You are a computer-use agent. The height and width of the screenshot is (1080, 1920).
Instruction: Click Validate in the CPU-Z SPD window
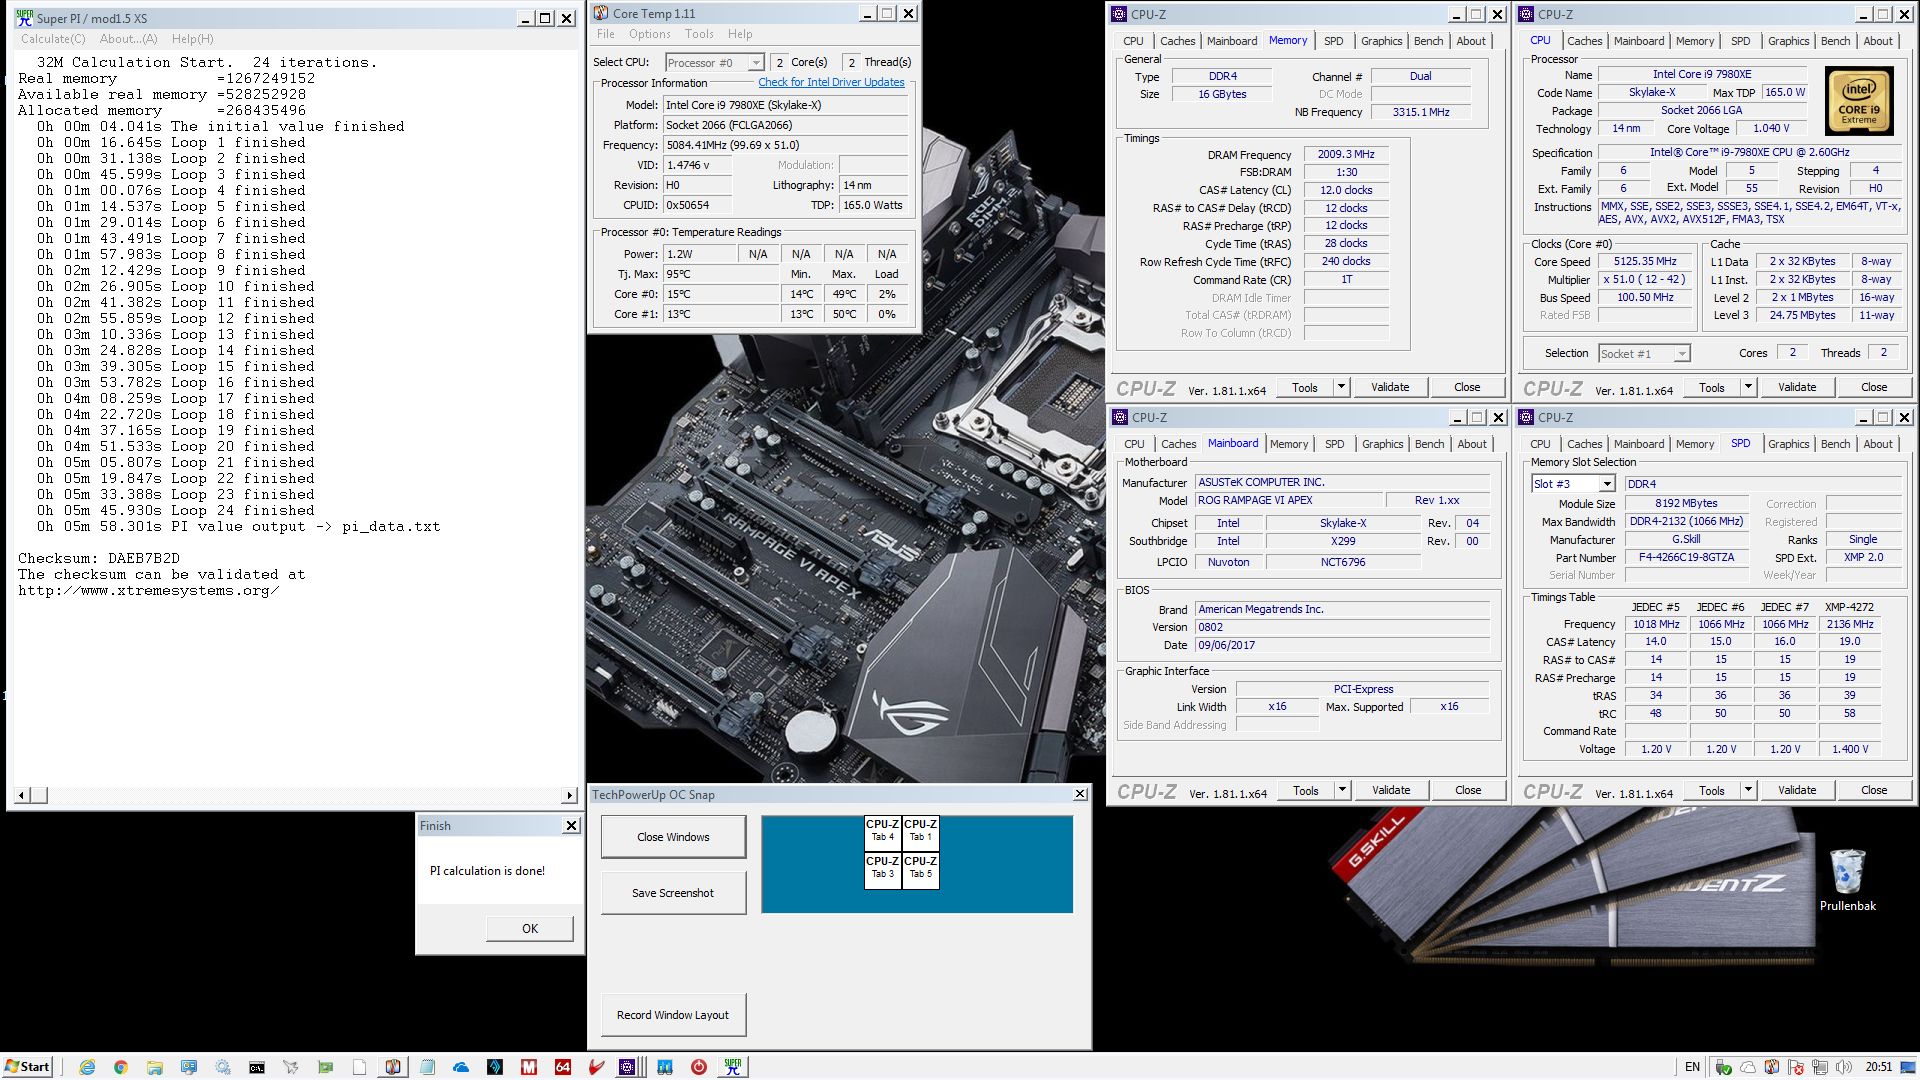(1797, 790)
